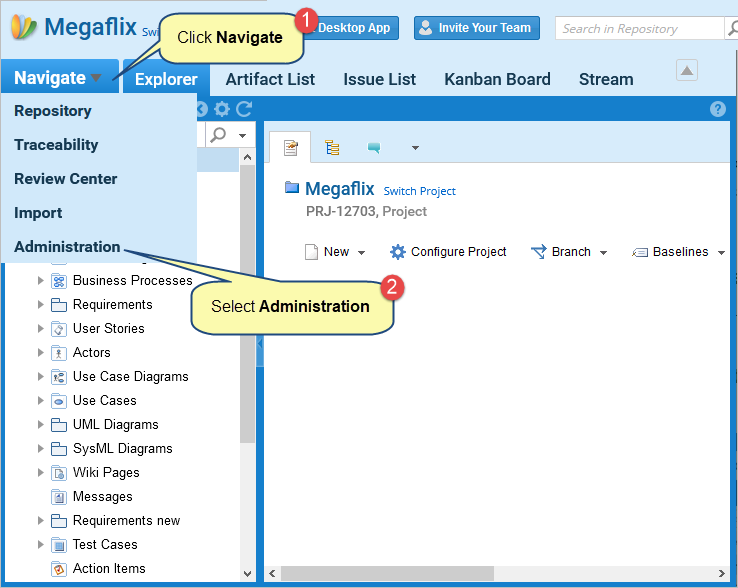Select the SysML Diagrams folder icon
Viewport: 738px width, 588px height.
pyautogui.click(x=59, y=449)
